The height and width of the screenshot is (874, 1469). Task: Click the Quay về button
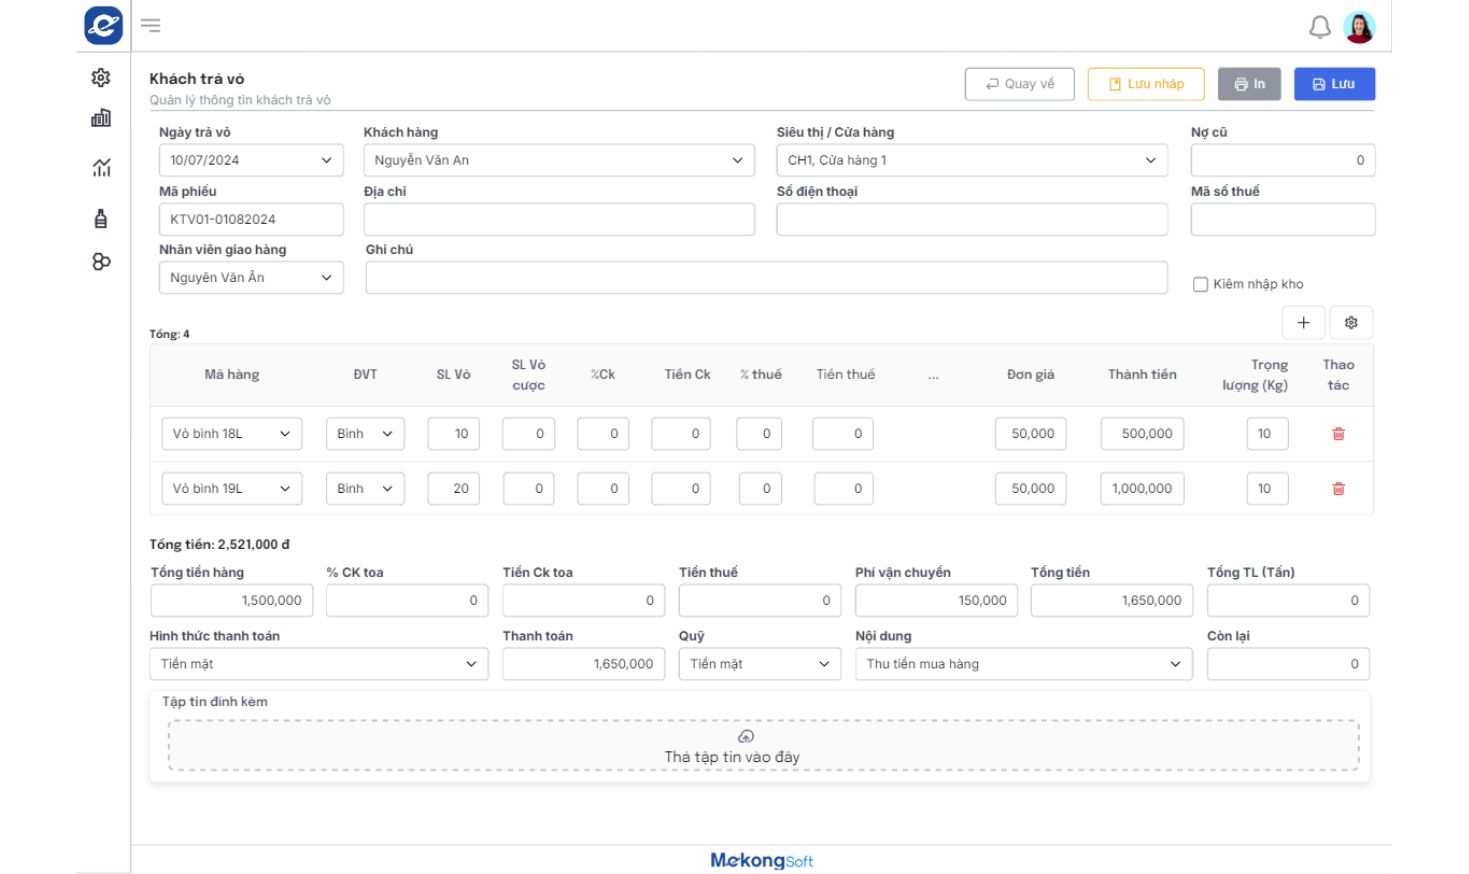pos(1019,84)
